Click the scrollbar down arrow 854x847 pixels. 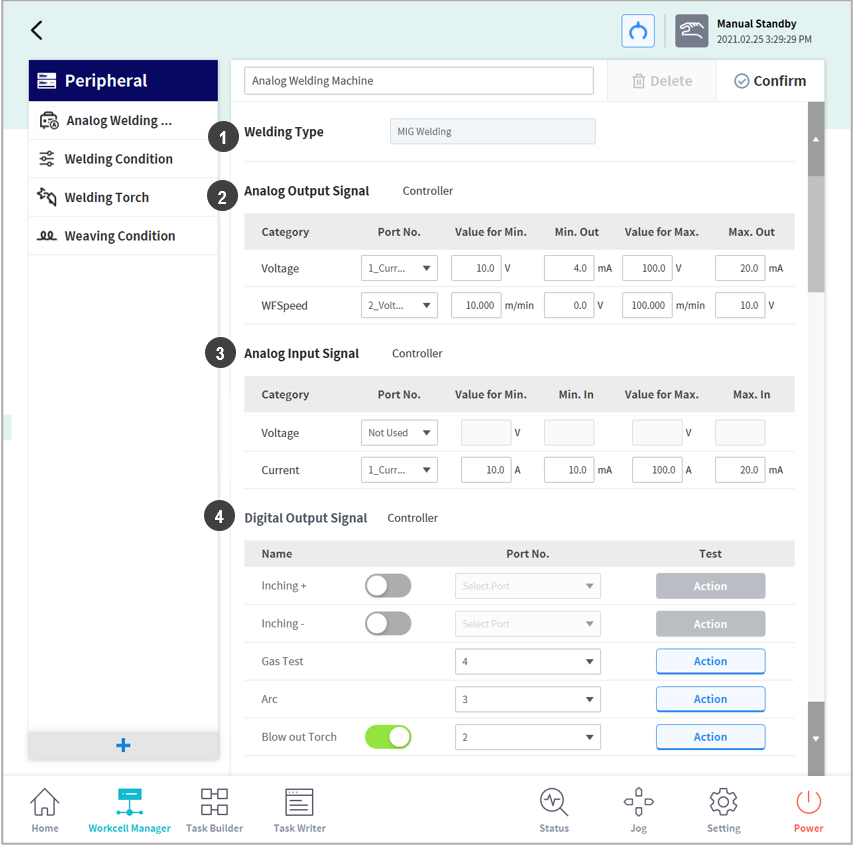tap(816, 739)
